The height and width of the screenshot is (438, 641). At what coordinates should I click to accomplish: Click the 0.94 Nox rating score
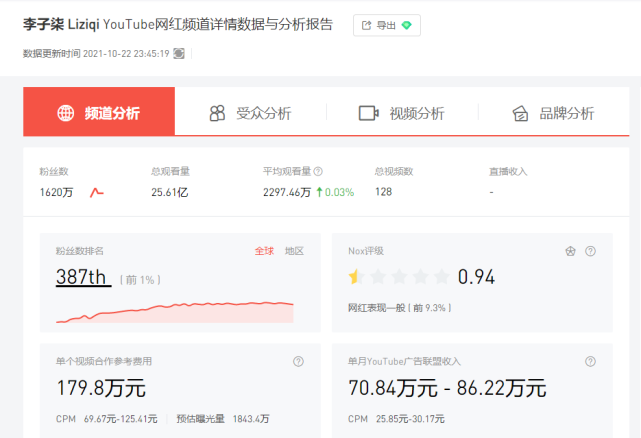click(477, 277)
